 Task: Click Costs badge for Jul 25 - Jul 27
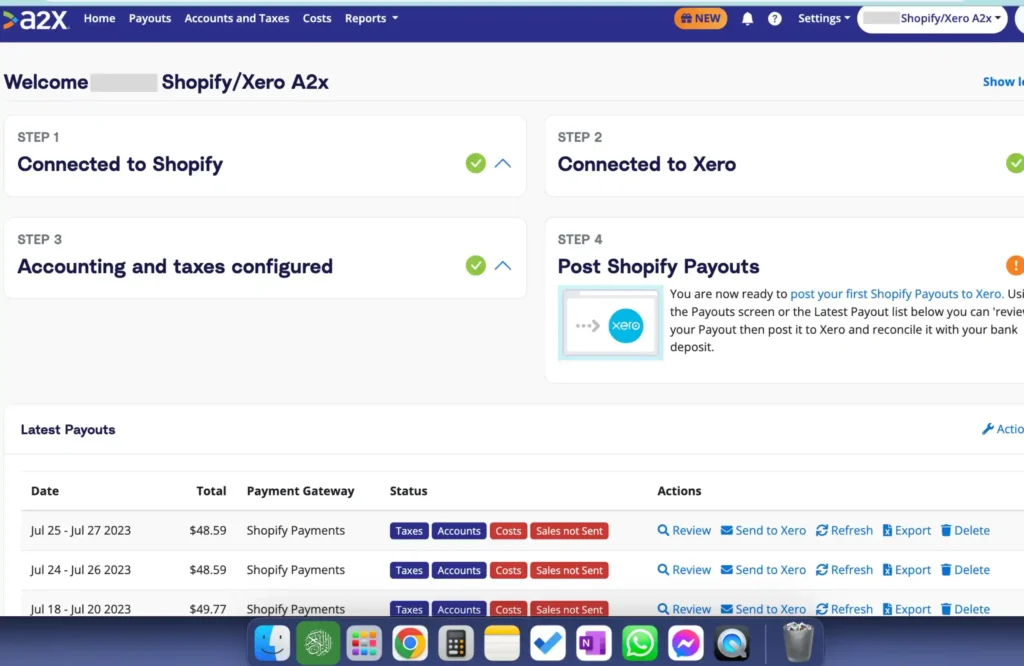[x=507, y=531]
